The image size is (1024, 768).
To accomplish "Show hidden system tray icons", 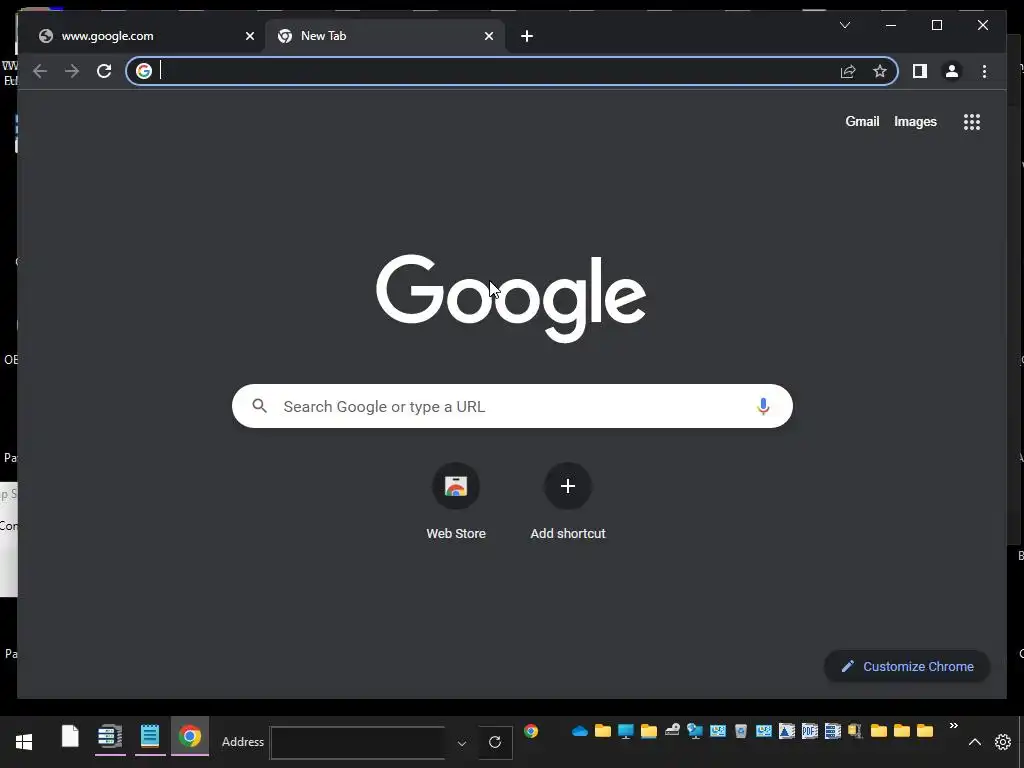I will pos(974,742).
